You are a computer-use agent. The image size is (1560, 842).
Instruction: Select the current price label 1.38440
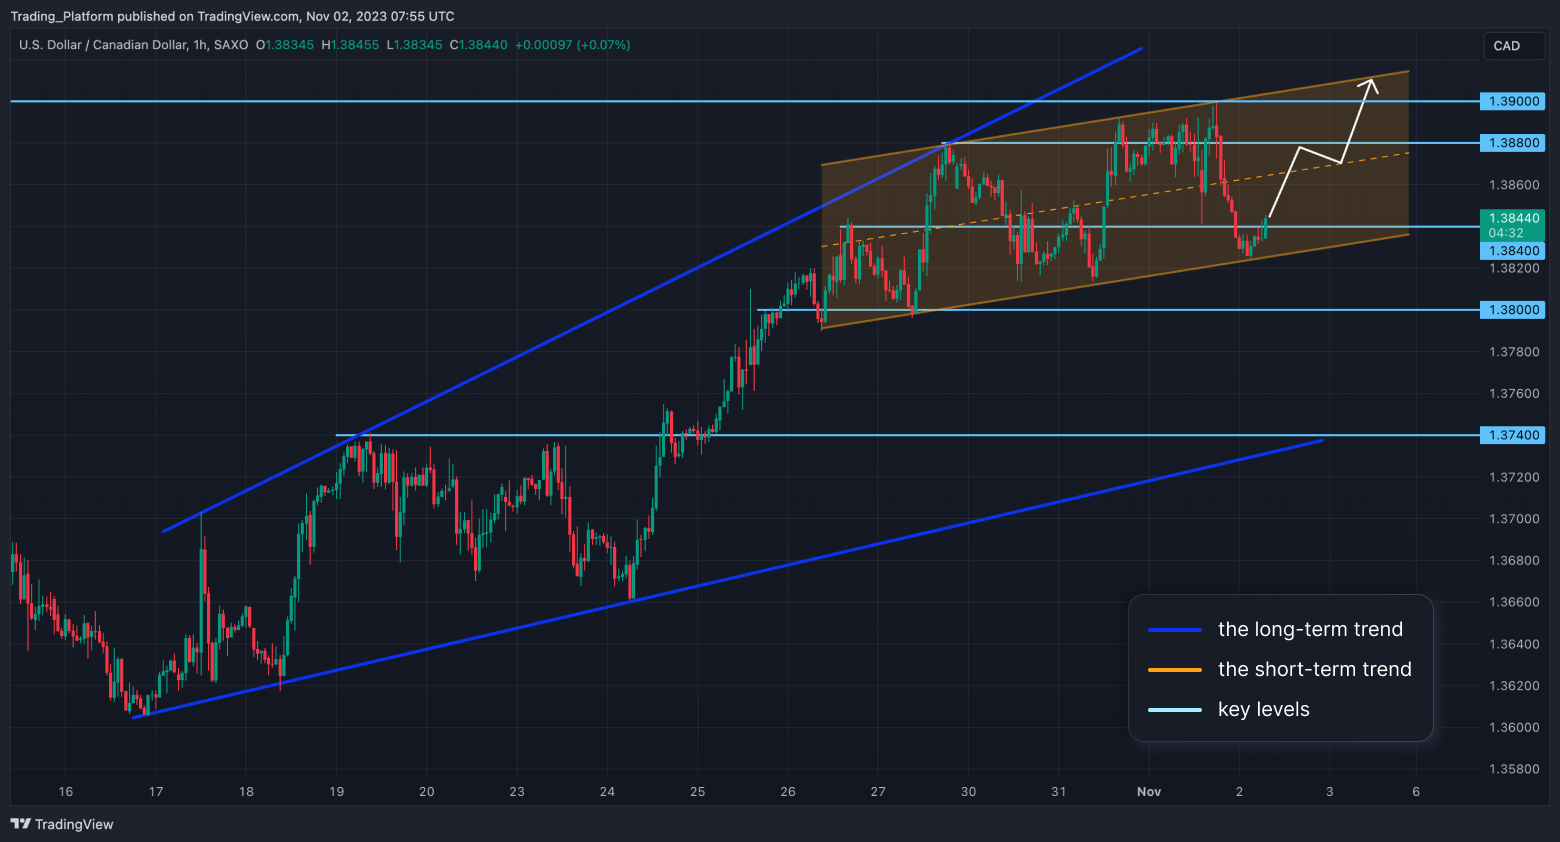tap(1512, 218)
